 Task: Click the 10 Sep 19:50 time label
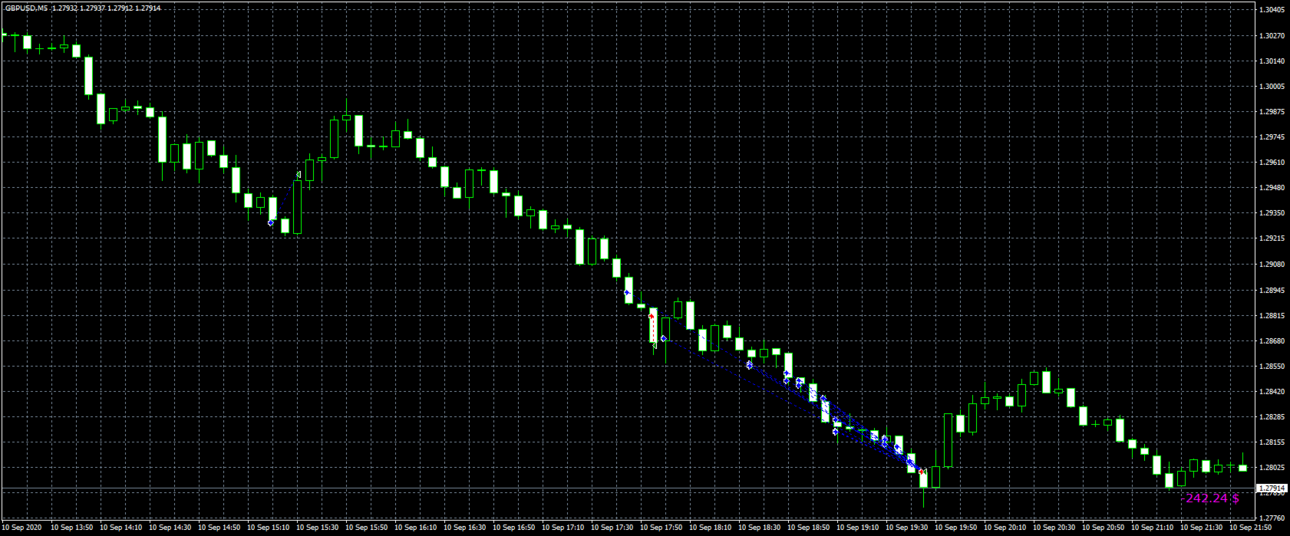click(x=955, y=527)
